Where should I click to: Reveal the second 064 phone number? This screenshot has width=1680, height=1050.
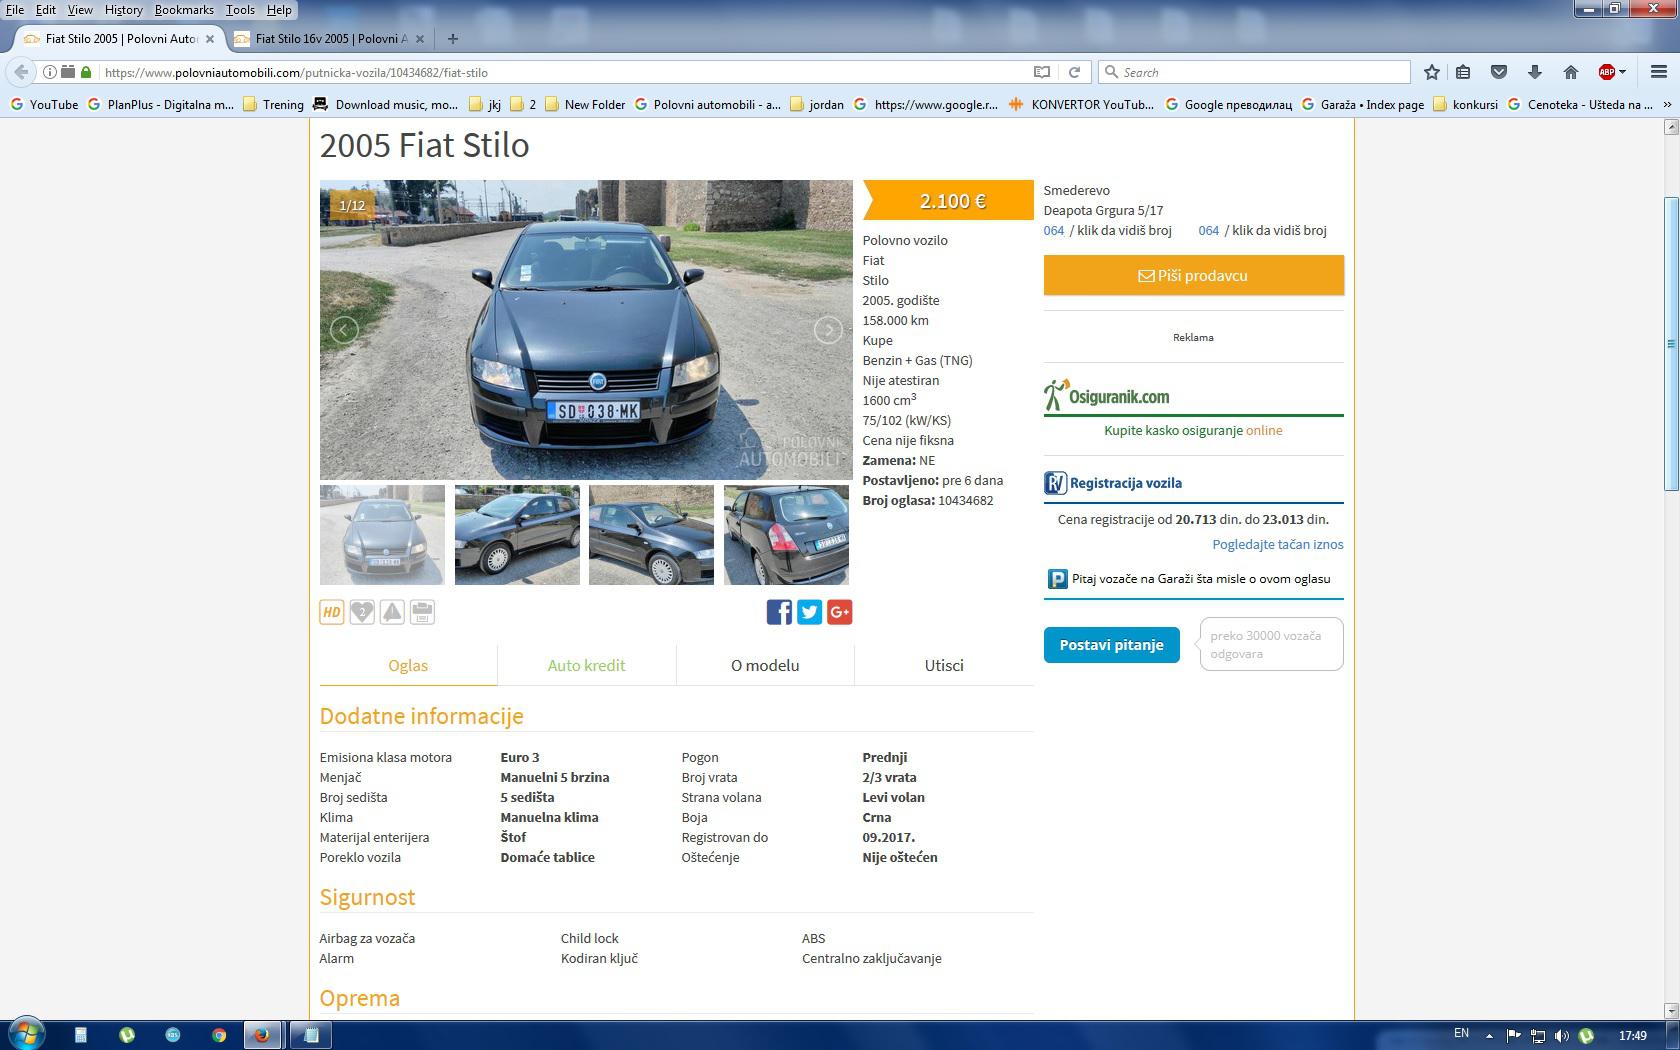[x=1262, y=230]
